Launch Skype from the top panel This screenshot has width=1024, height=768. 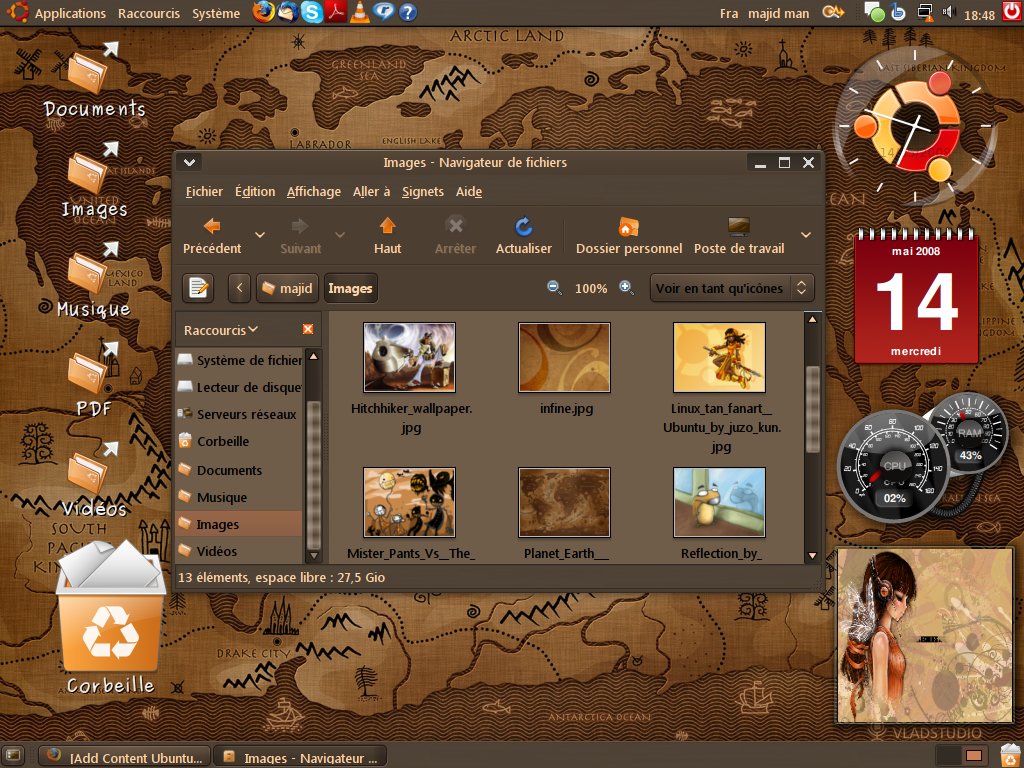(x=312, y=12)
